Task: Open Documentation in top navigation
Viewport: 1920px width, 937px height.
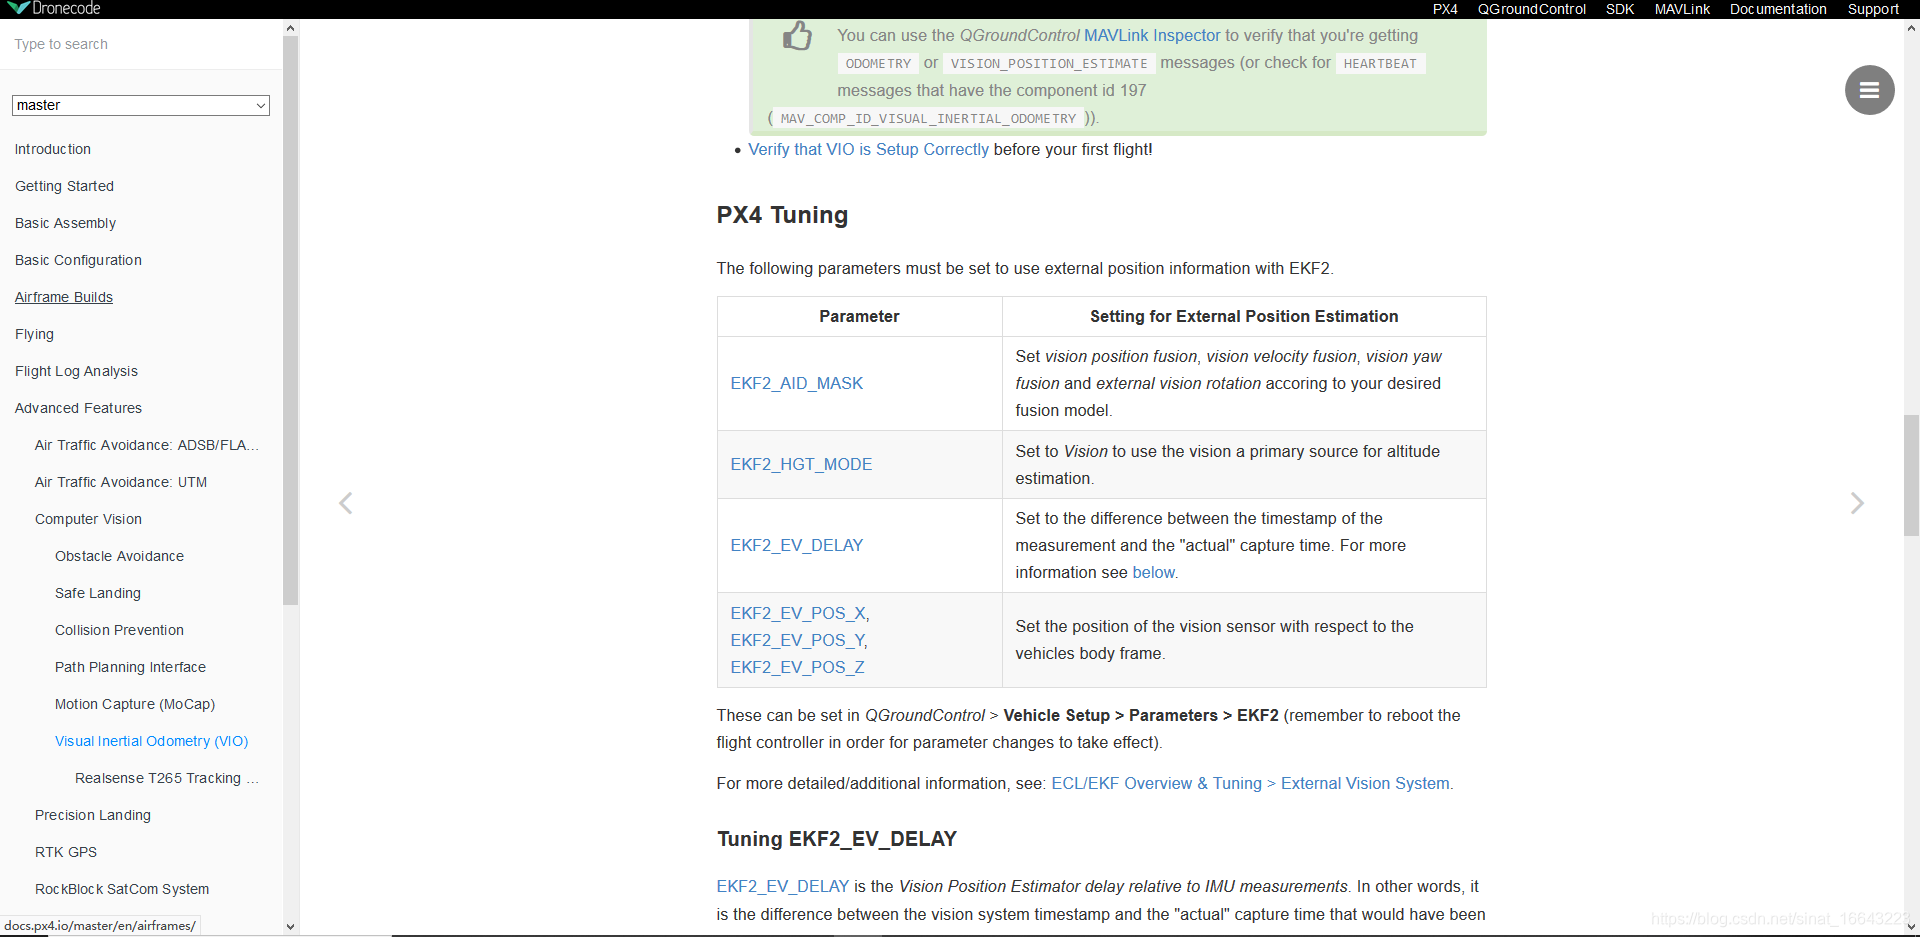Action: tap(1778, 9)
